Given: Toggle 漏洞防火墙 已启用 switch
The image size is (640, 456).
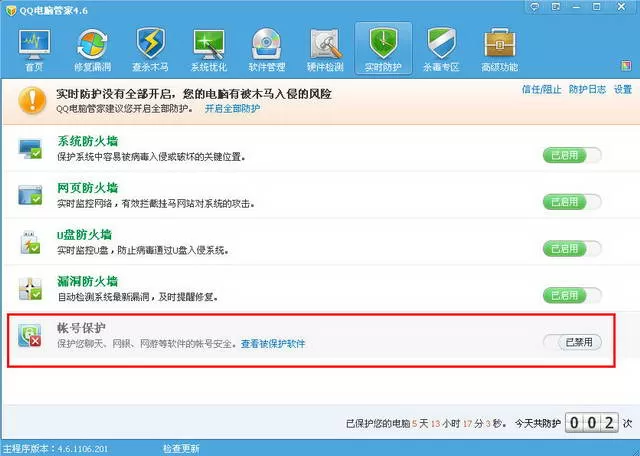Looking at the screenshot, I should pos(572,295).
